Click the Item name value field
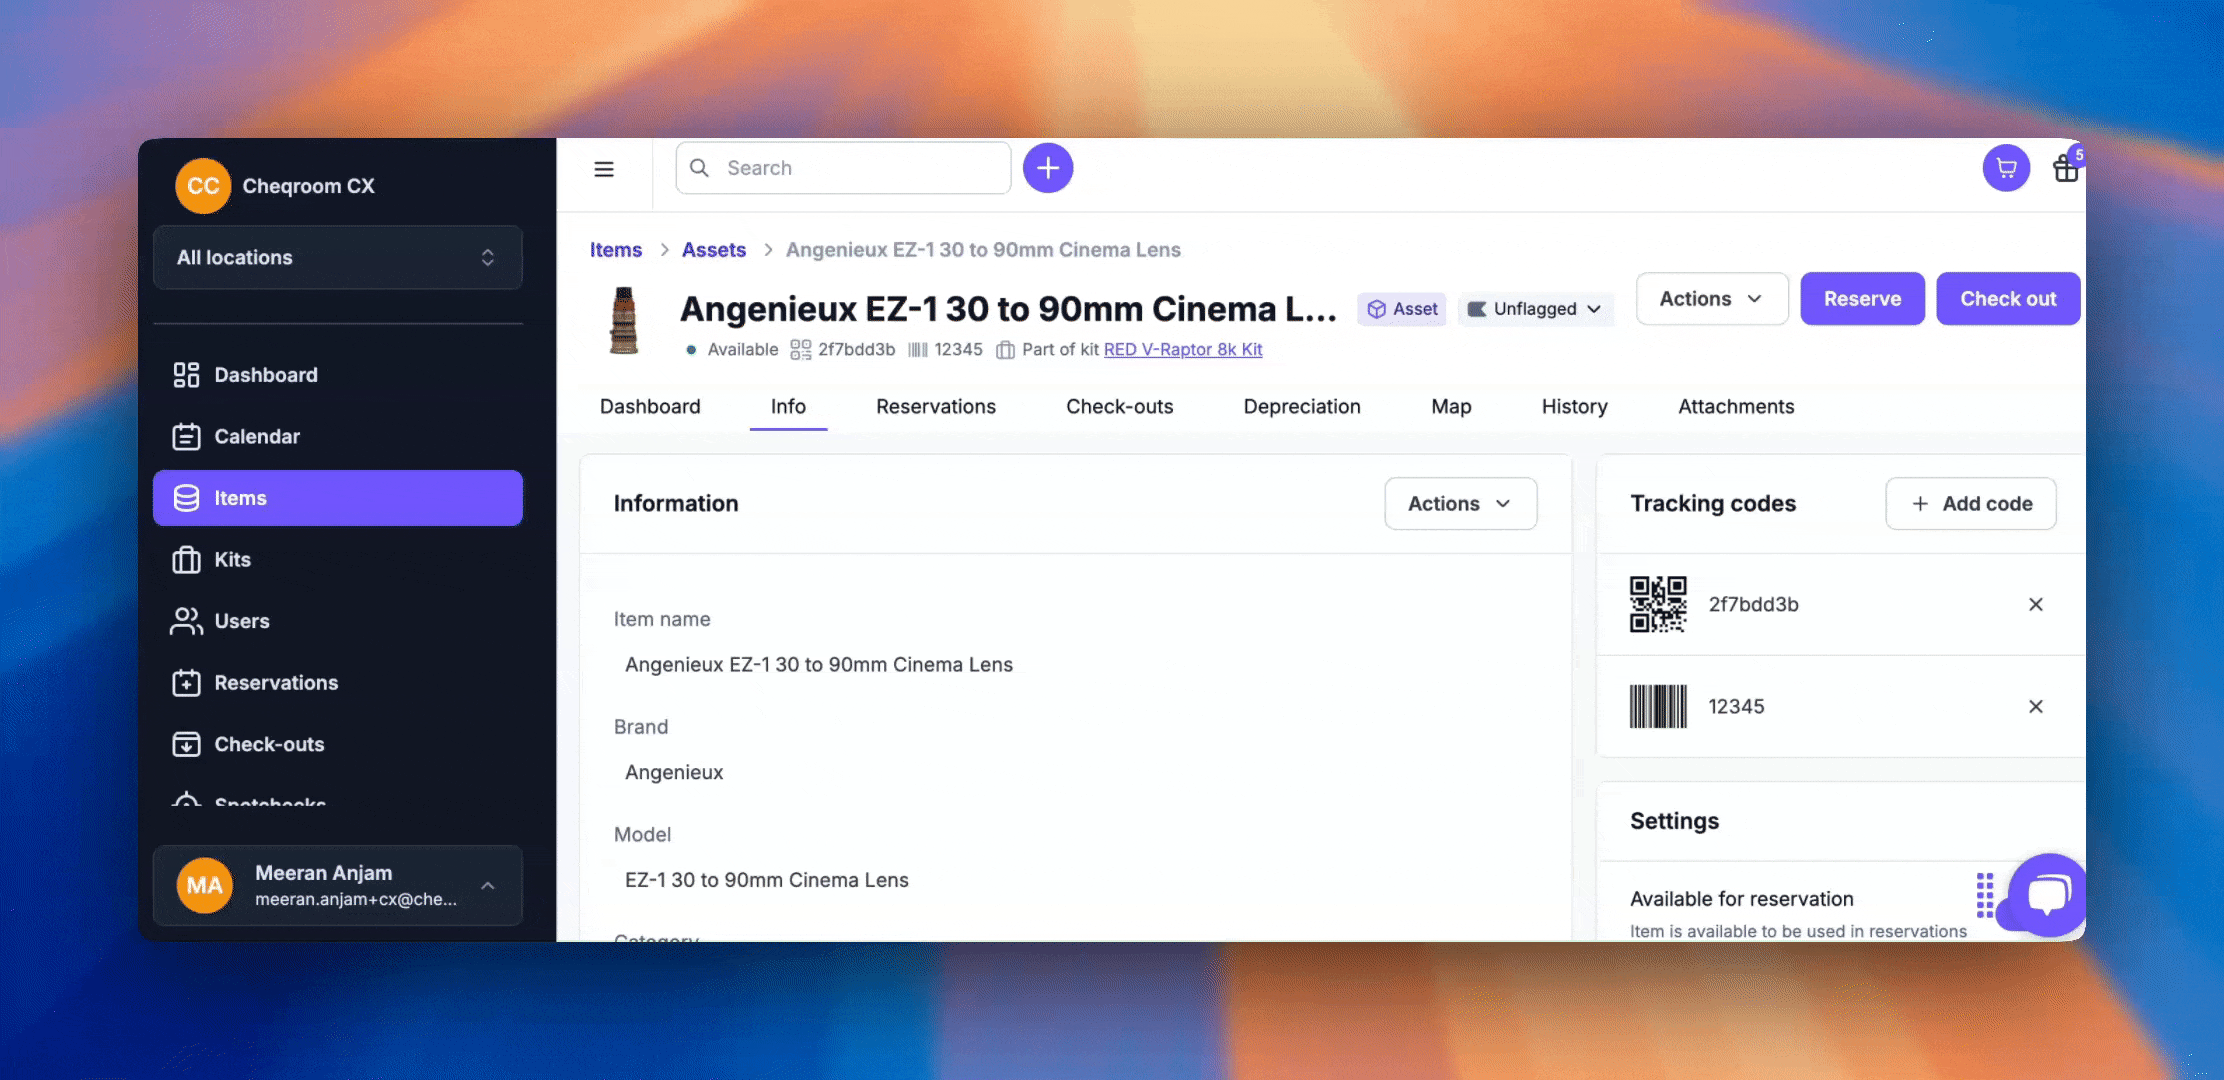The width and height of the screenshot is (2224, 1080). [x=819, y=665]
